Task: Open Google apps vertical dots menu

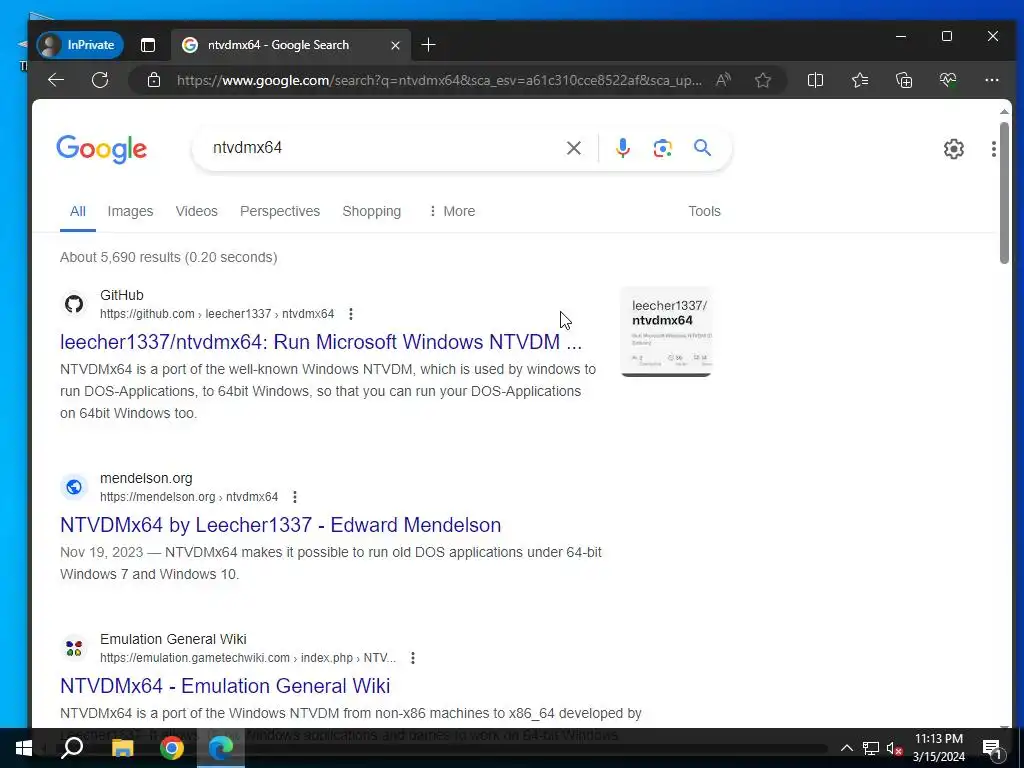Action: point(993,149)
